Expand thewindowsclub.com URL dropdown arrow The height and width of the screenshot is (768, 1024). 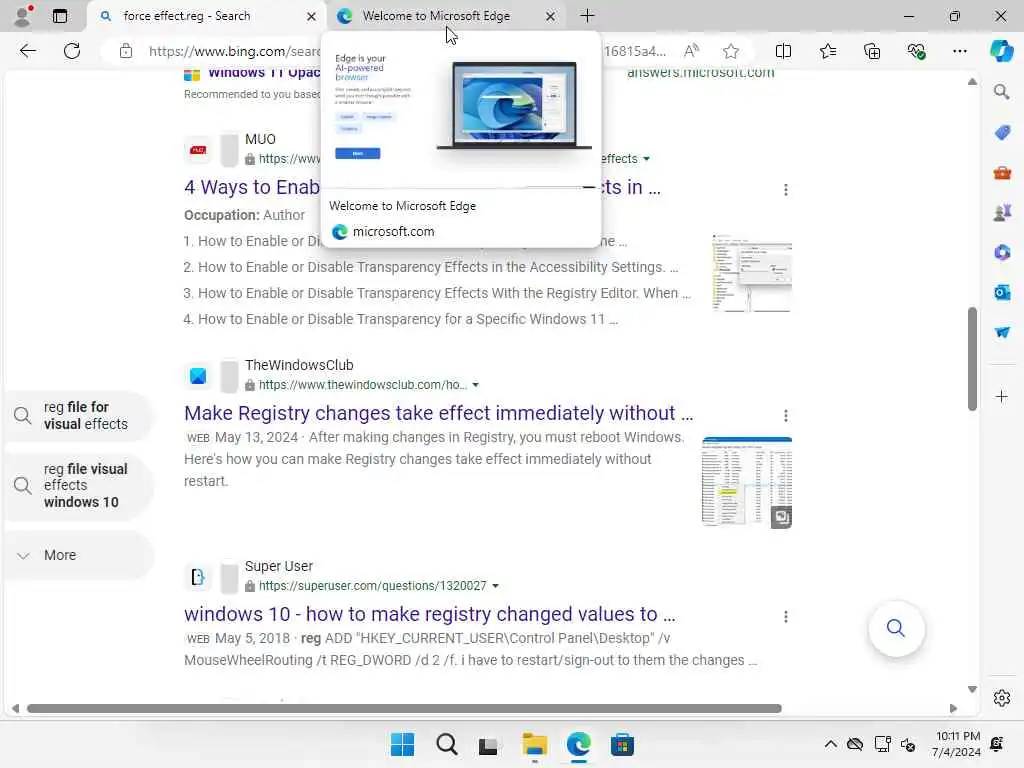click(475, 385)
